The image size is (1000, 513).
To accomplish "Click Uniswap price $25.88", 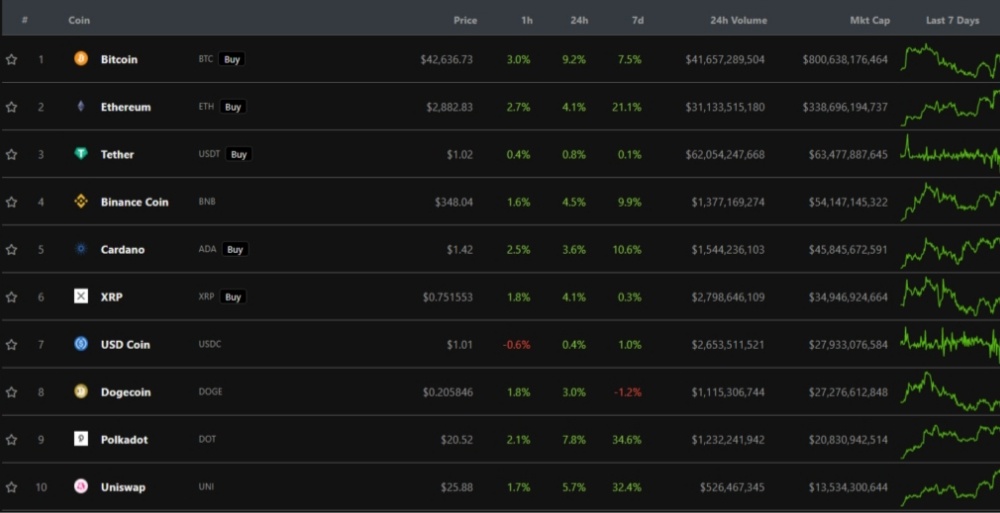I will 457,487.
